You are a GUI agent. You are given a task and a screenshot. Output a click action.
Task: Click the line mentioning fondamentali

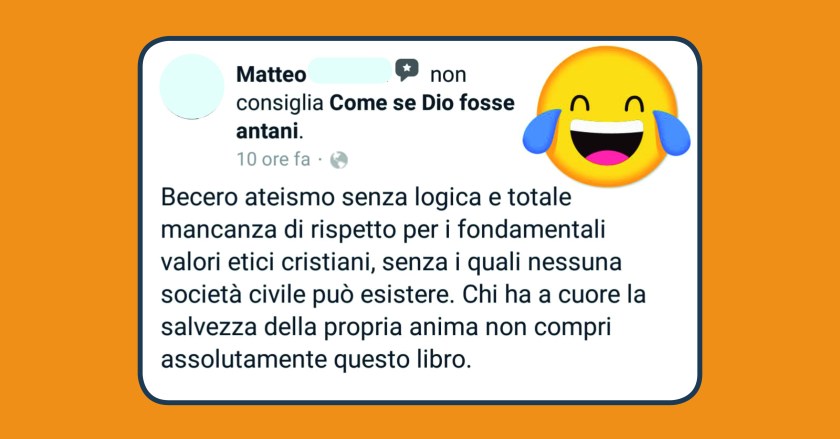[383, 230]
